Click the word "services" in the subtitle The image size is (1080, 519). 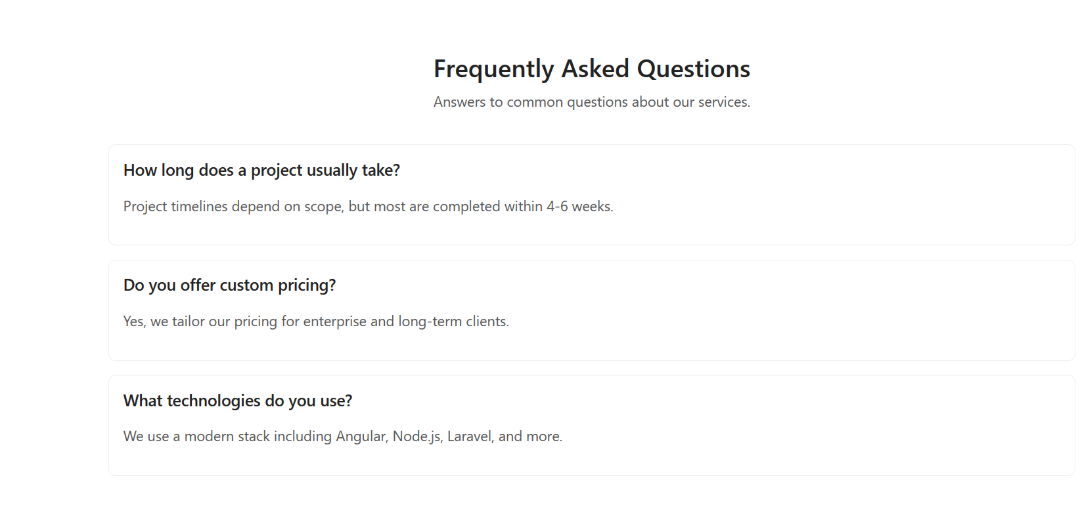(724, 102)
